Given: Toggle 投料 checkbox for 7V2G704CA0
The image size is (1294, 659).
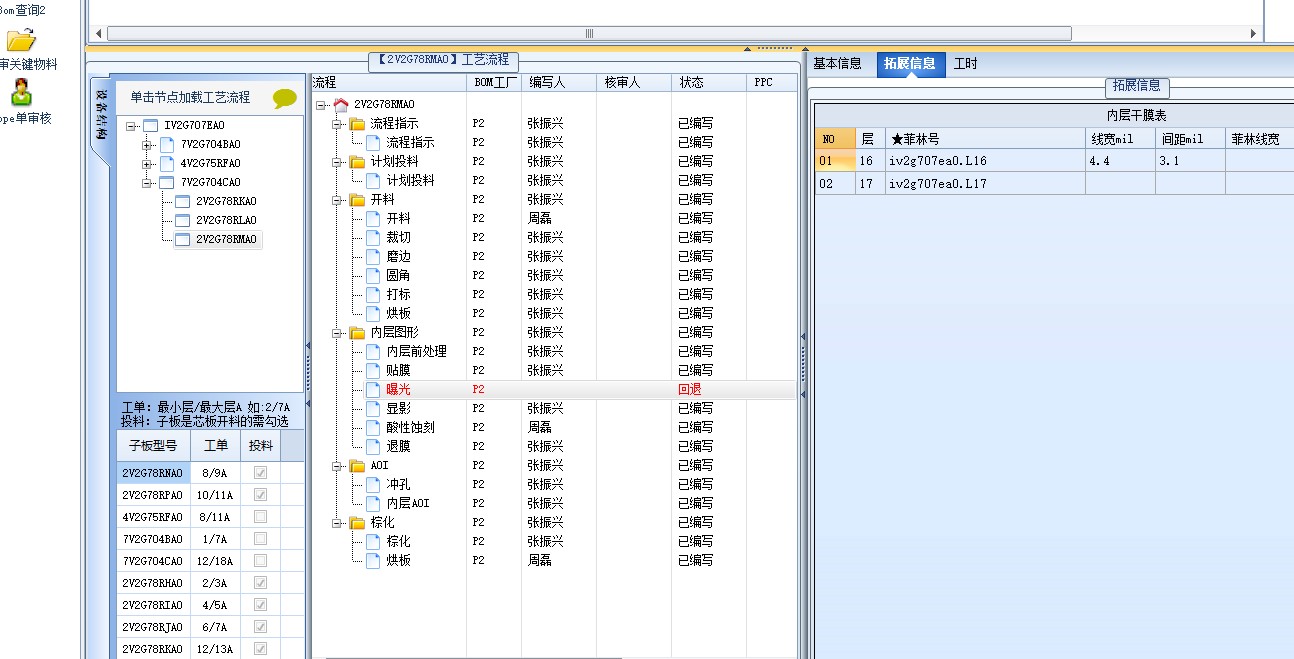Looking at the screenshot, I should click(x=260, y=561).
